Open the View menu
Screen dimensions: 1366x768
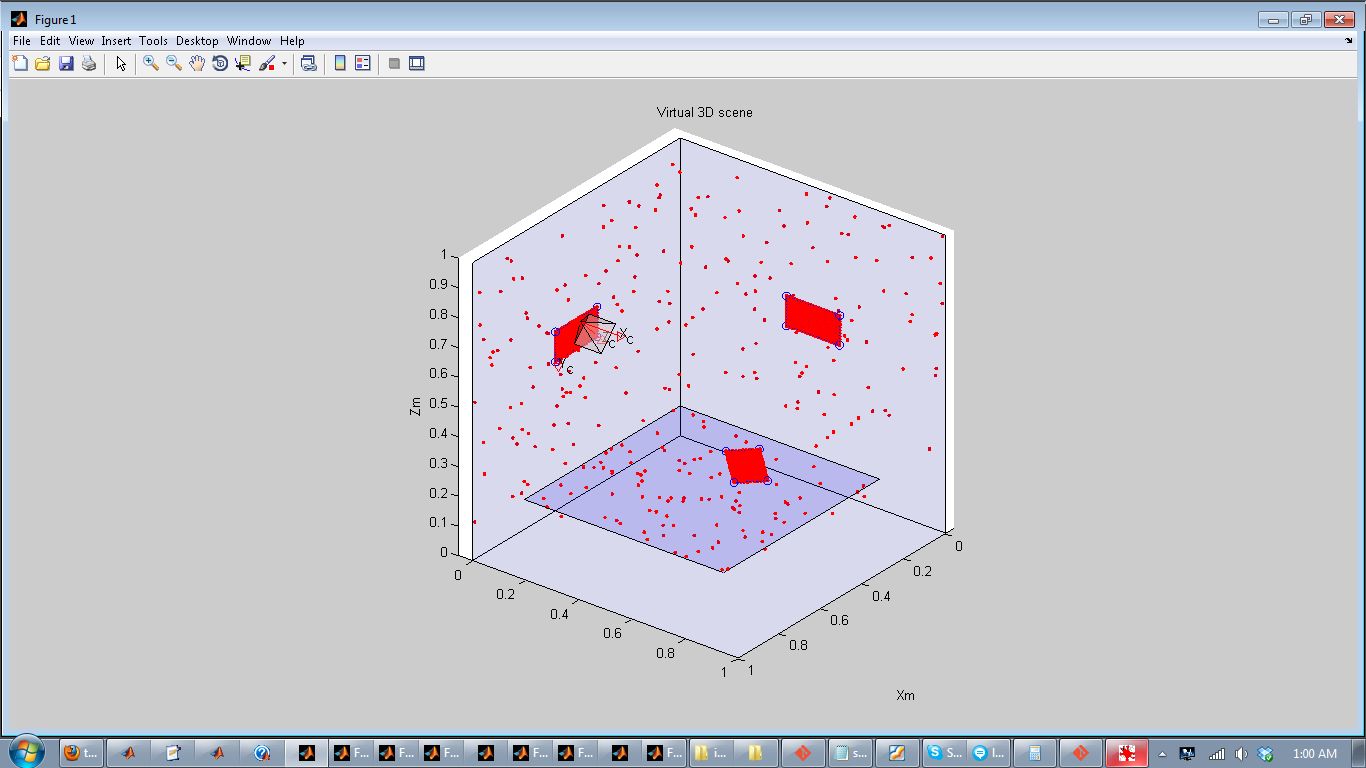[81, 41]
